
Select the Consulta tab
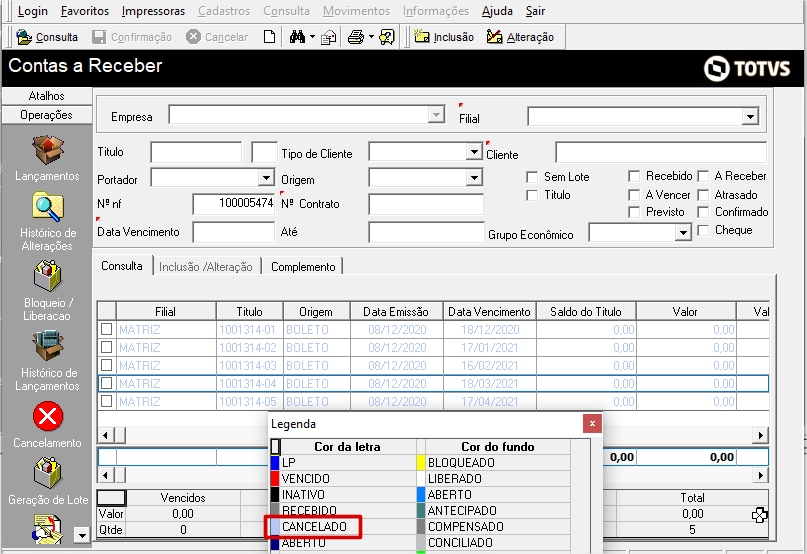click(122, 266)
